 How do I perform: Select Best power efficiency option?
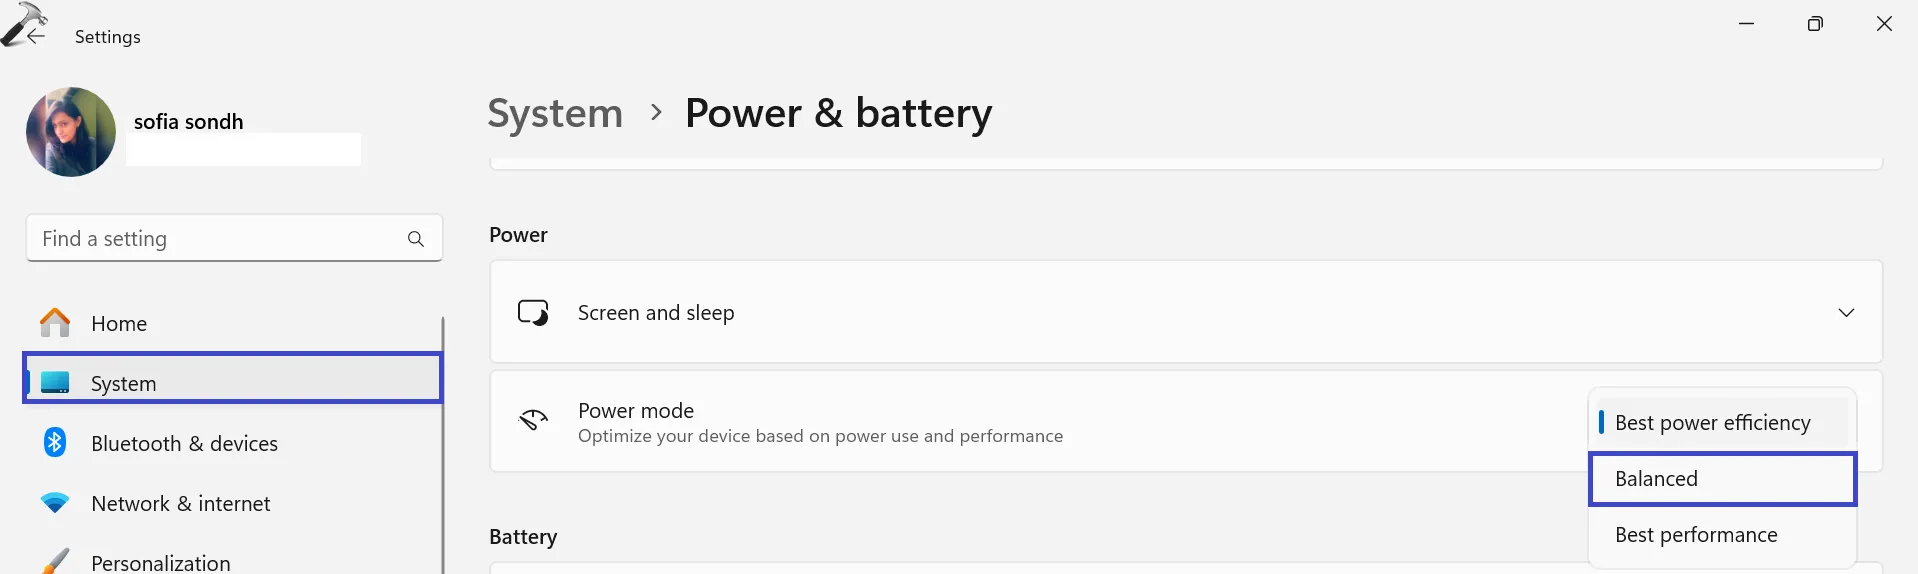1712,423
